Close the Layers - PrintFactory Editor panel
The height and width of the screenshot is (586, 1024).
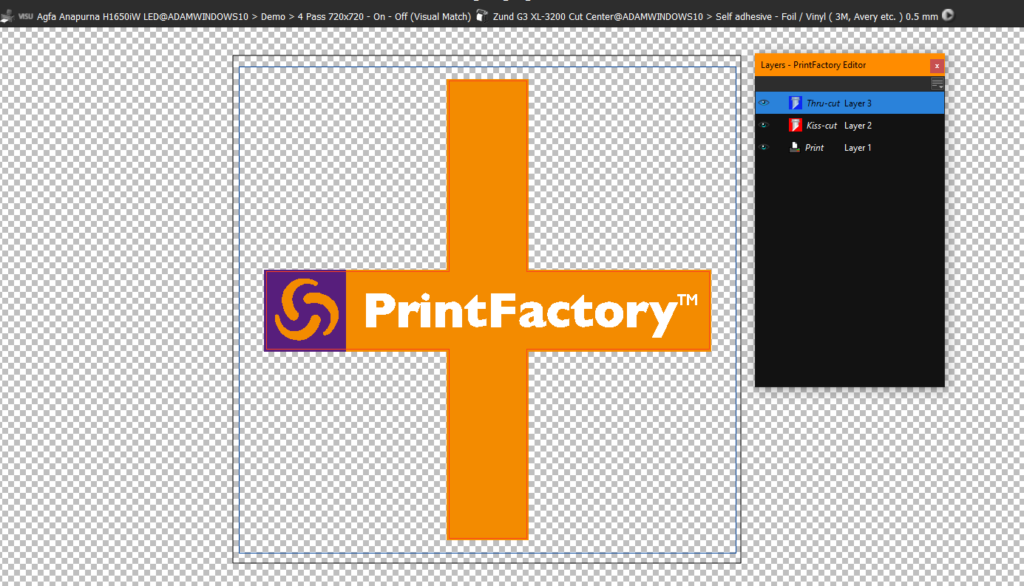936,65
